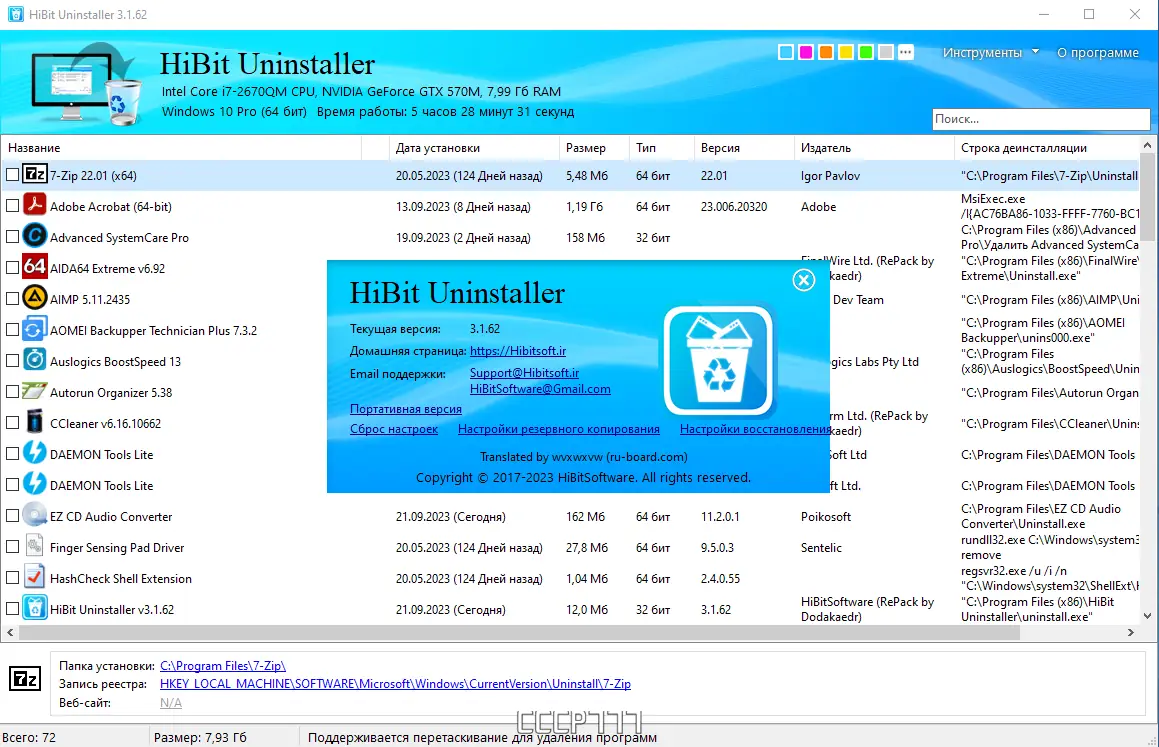Click the Advanced SystemCare Pro icon
This screenshot has width=1159, height=747.
[35, 236]
